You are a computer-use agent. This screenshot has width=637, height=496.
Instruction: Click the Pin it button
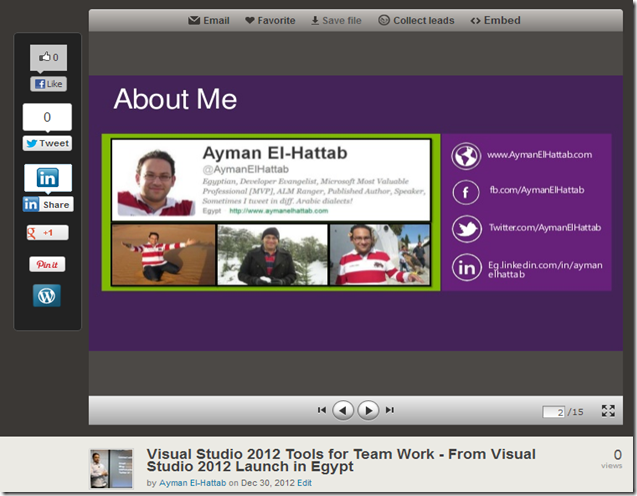click(47, 265)
